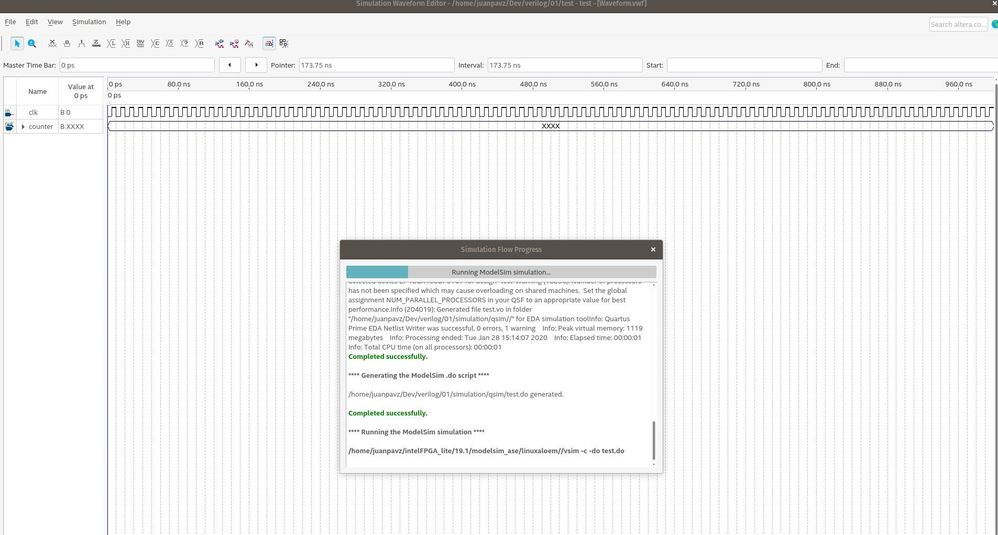Click '**** Running the ModelSim simulation ****' text
The width and height of the screenshot is (998, 535).
416,432
